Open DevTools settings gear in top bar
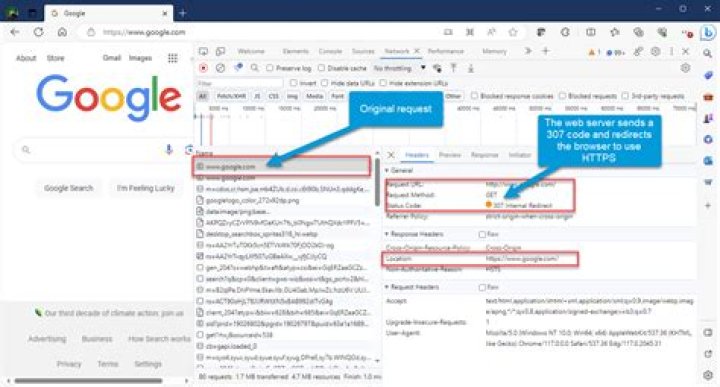The width and height of the screenshot is (720, 387). (x=655, y=52)
